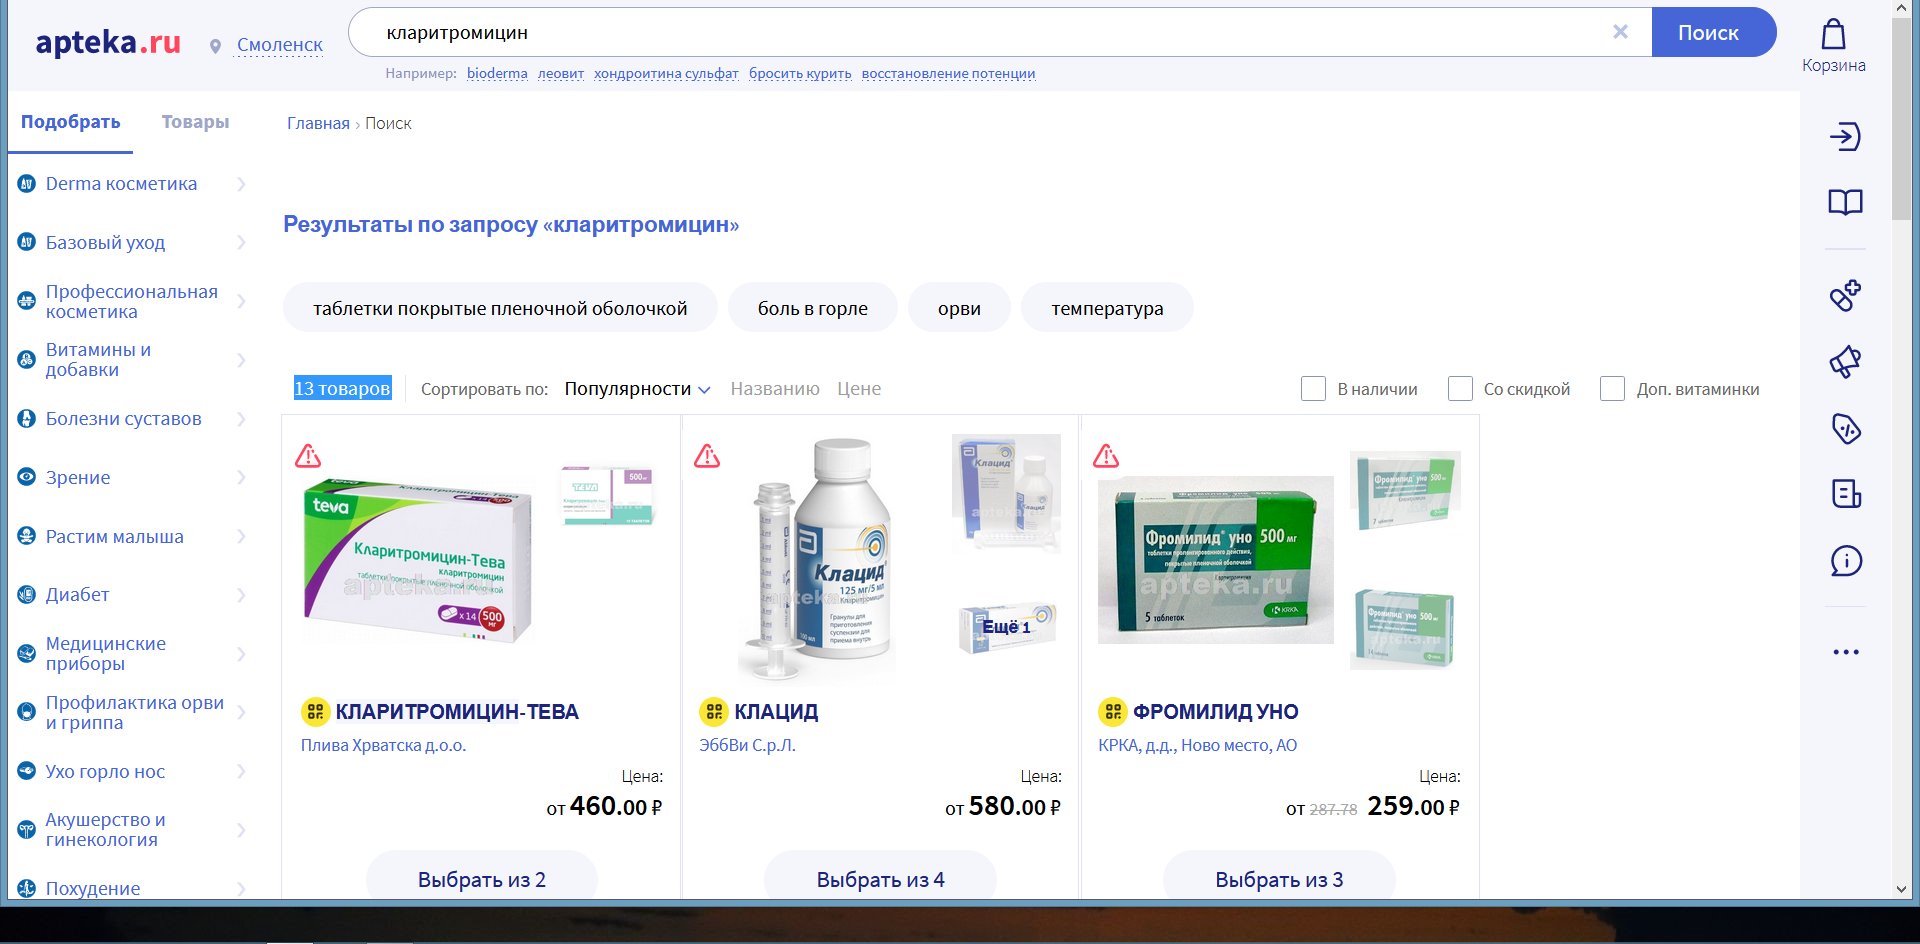Expand Профессиональная косметика chevron
This screenshot has height=944, width=1920.
coord(241,301)
